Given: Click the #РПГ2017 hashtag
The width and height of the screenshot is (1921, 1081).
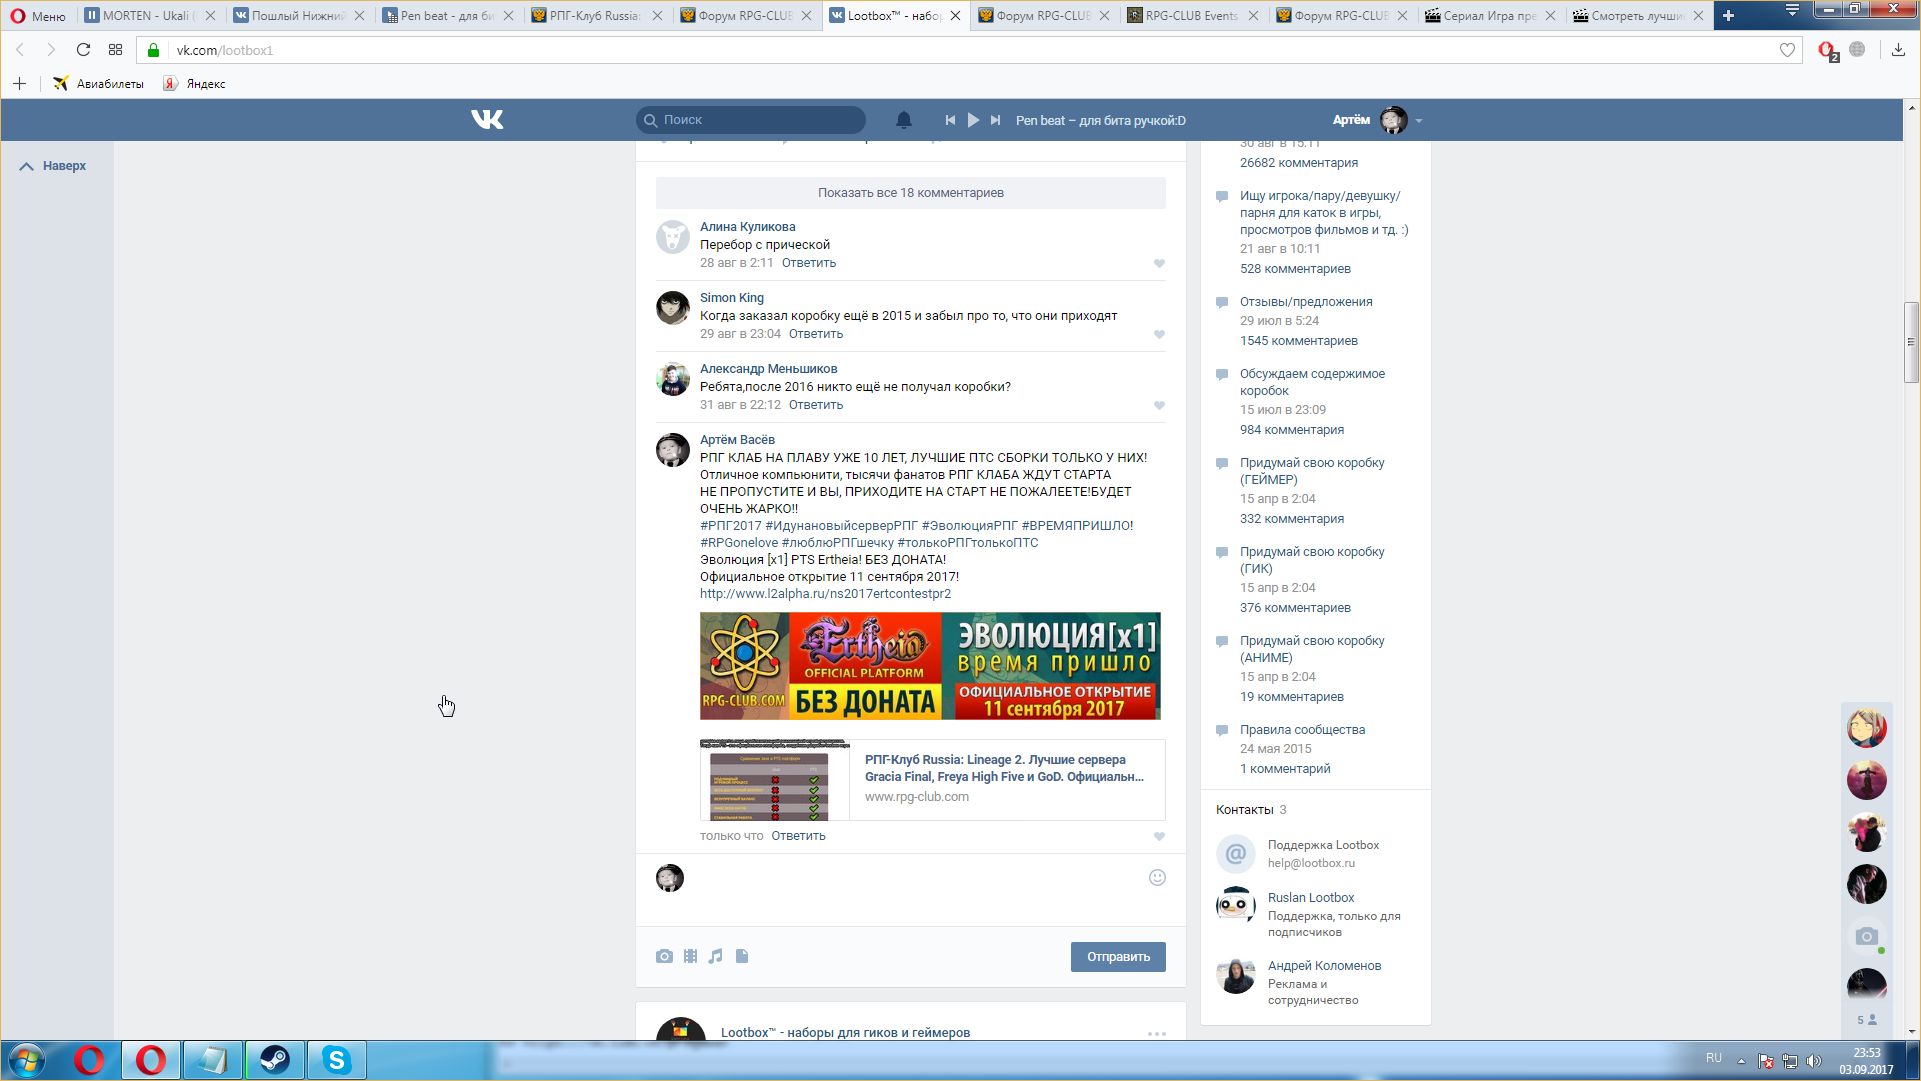Looking at the screenshot, I should [731, 526].
